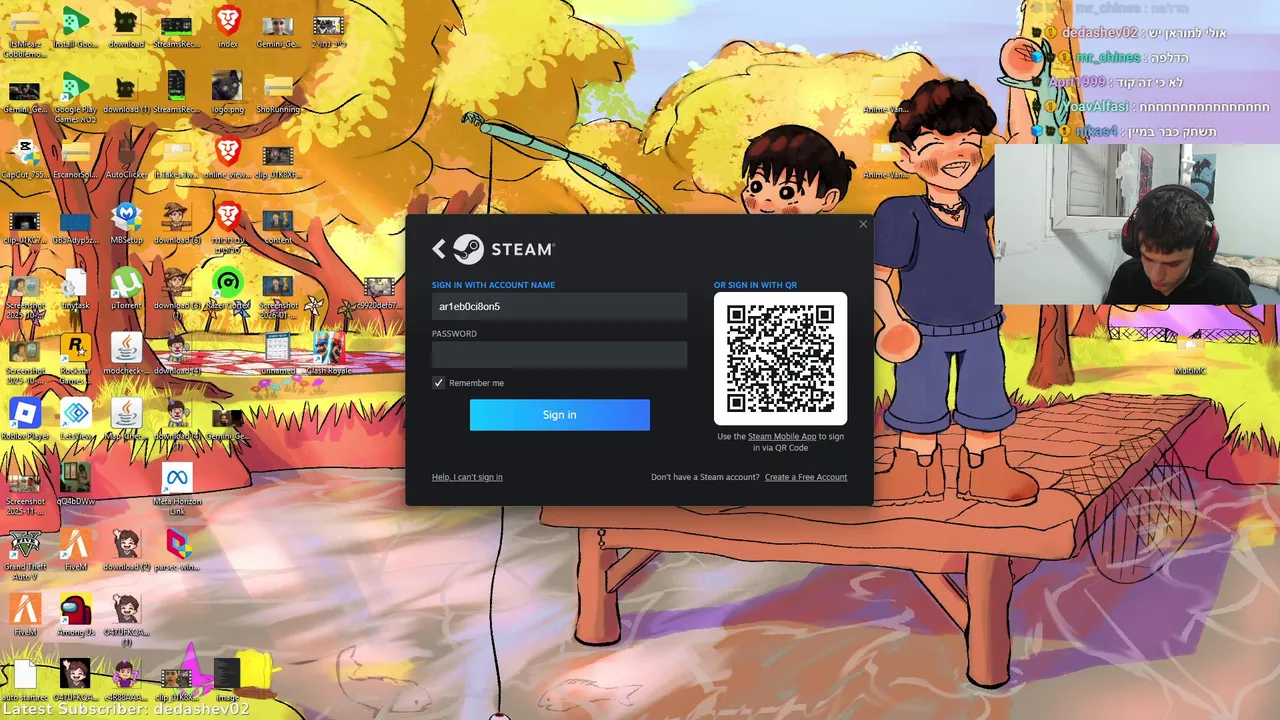The width and height of the screenshot is (1280, 720).
Task: Open the Steam Mobile App link
Action: pos(782,437)
